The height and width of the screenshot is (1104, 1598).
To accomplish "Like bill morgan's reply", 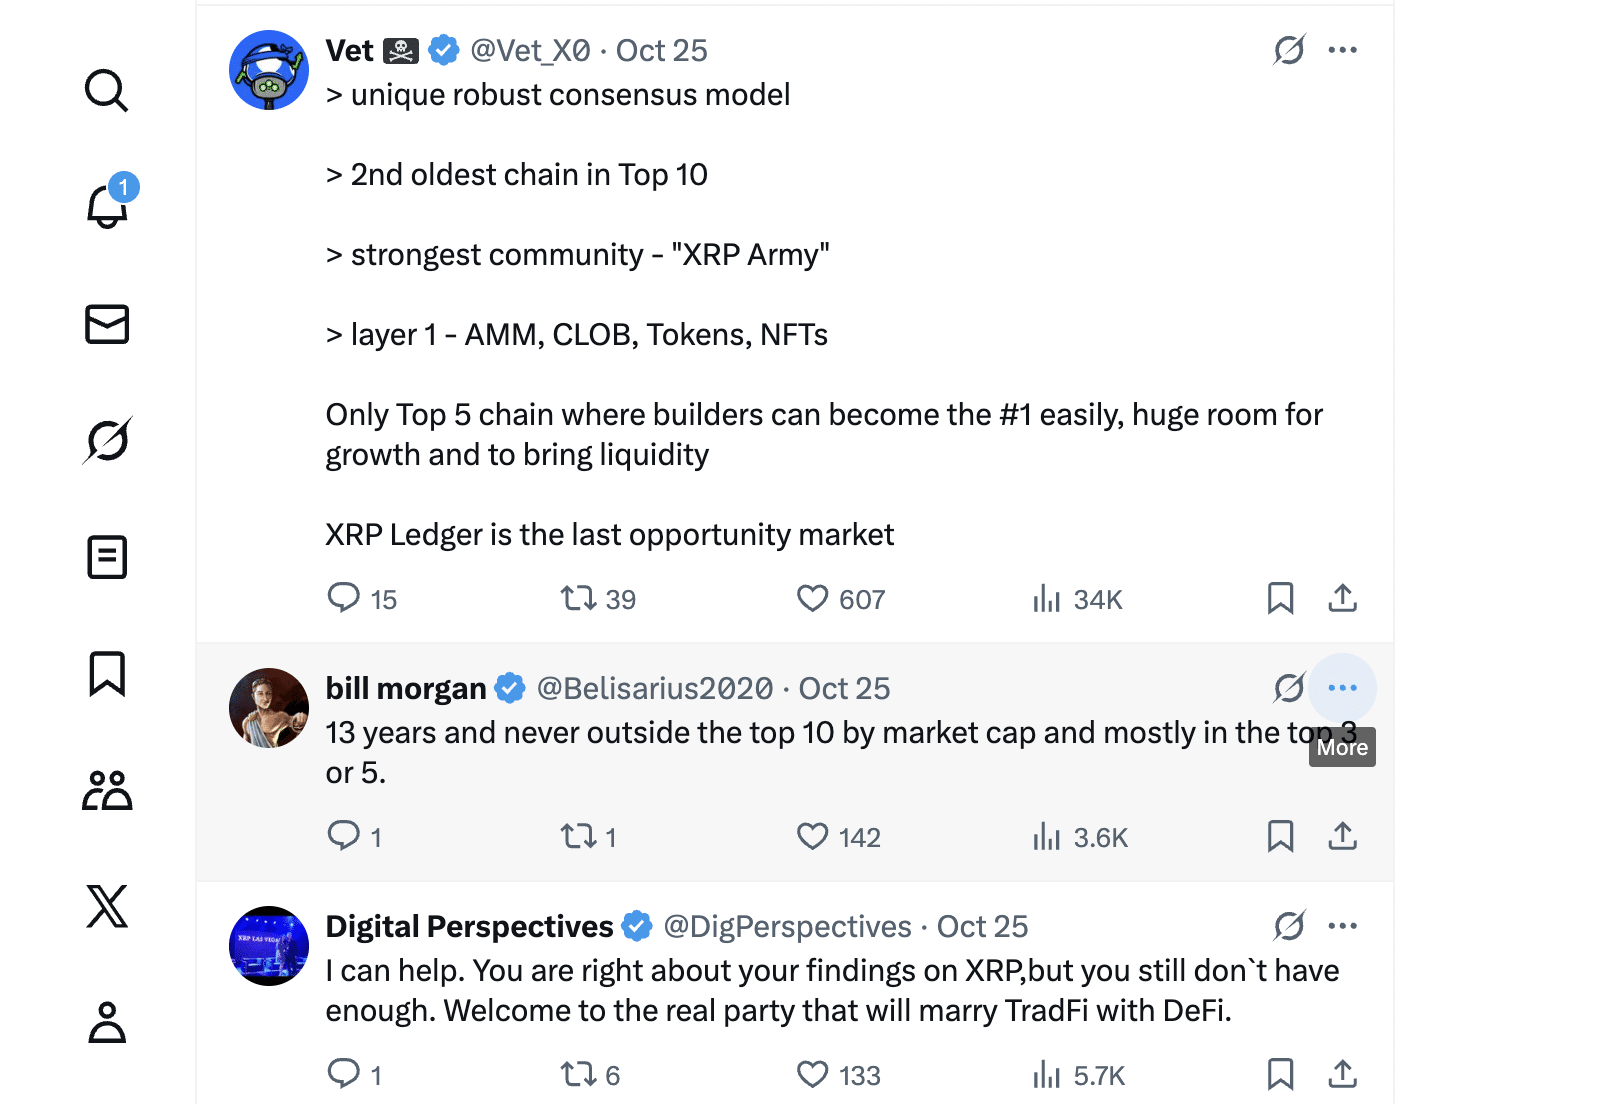I will 814,837.
